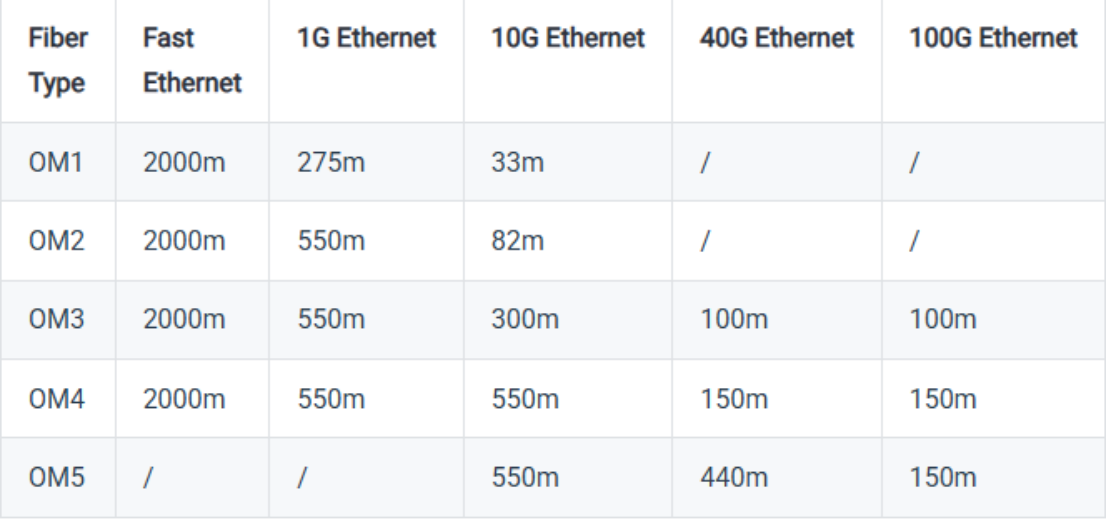Select the OM2 row label

[x=56, y=241]
